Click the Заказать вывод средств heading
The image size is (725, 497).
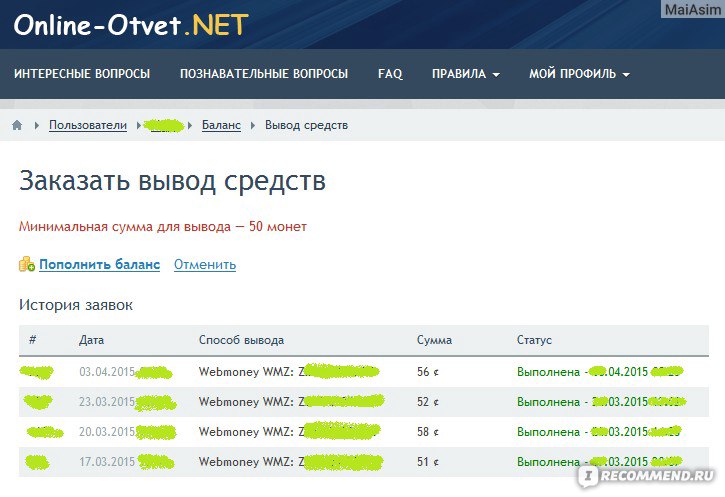172,181
